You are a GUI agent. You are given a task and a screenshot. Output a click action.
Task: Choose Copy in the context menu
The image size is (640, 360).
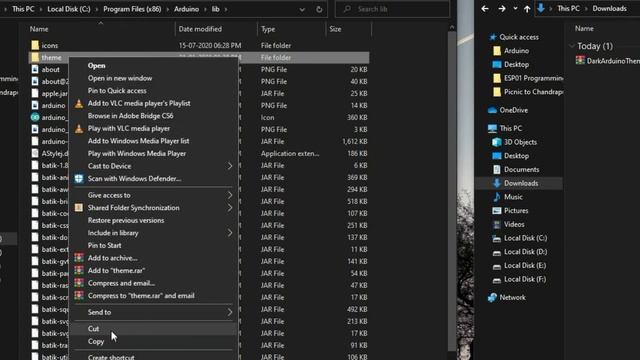coord(96,342)
